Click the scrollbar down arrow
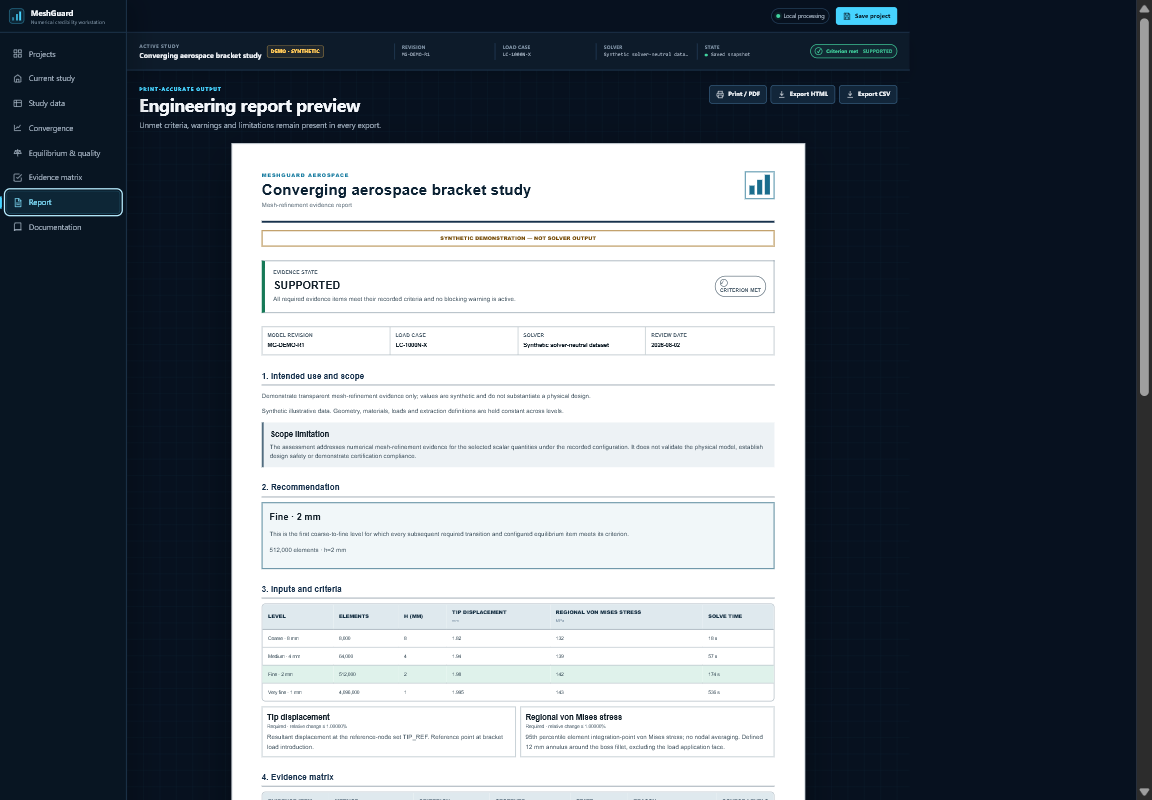This screenshot has width=1152, height=800. [1144, 792]
